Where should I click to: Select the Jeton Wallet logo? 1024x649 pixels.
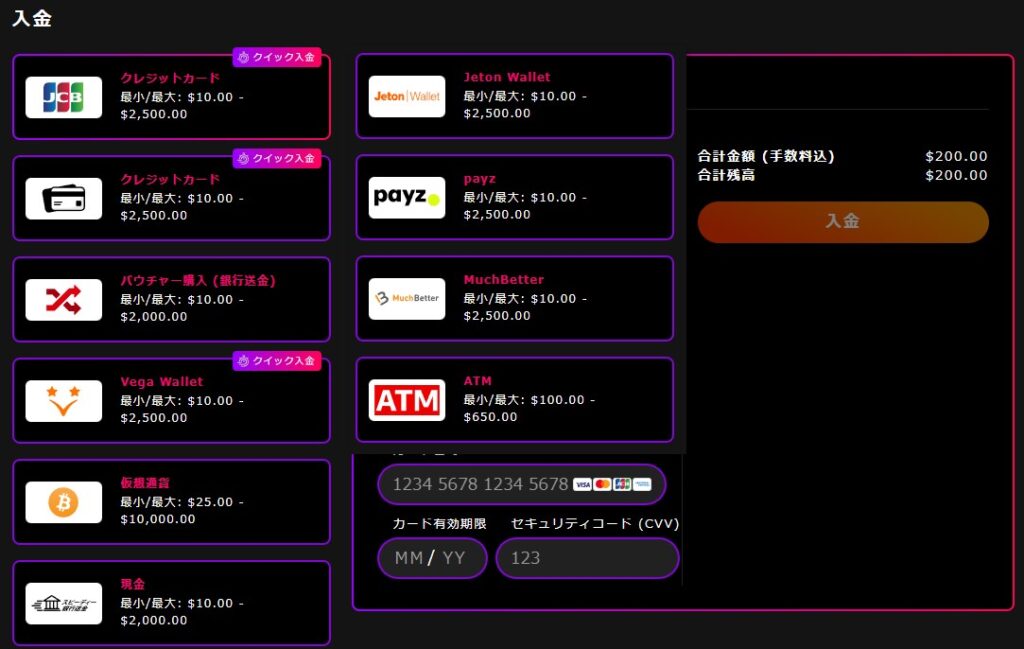coord(407,97)
